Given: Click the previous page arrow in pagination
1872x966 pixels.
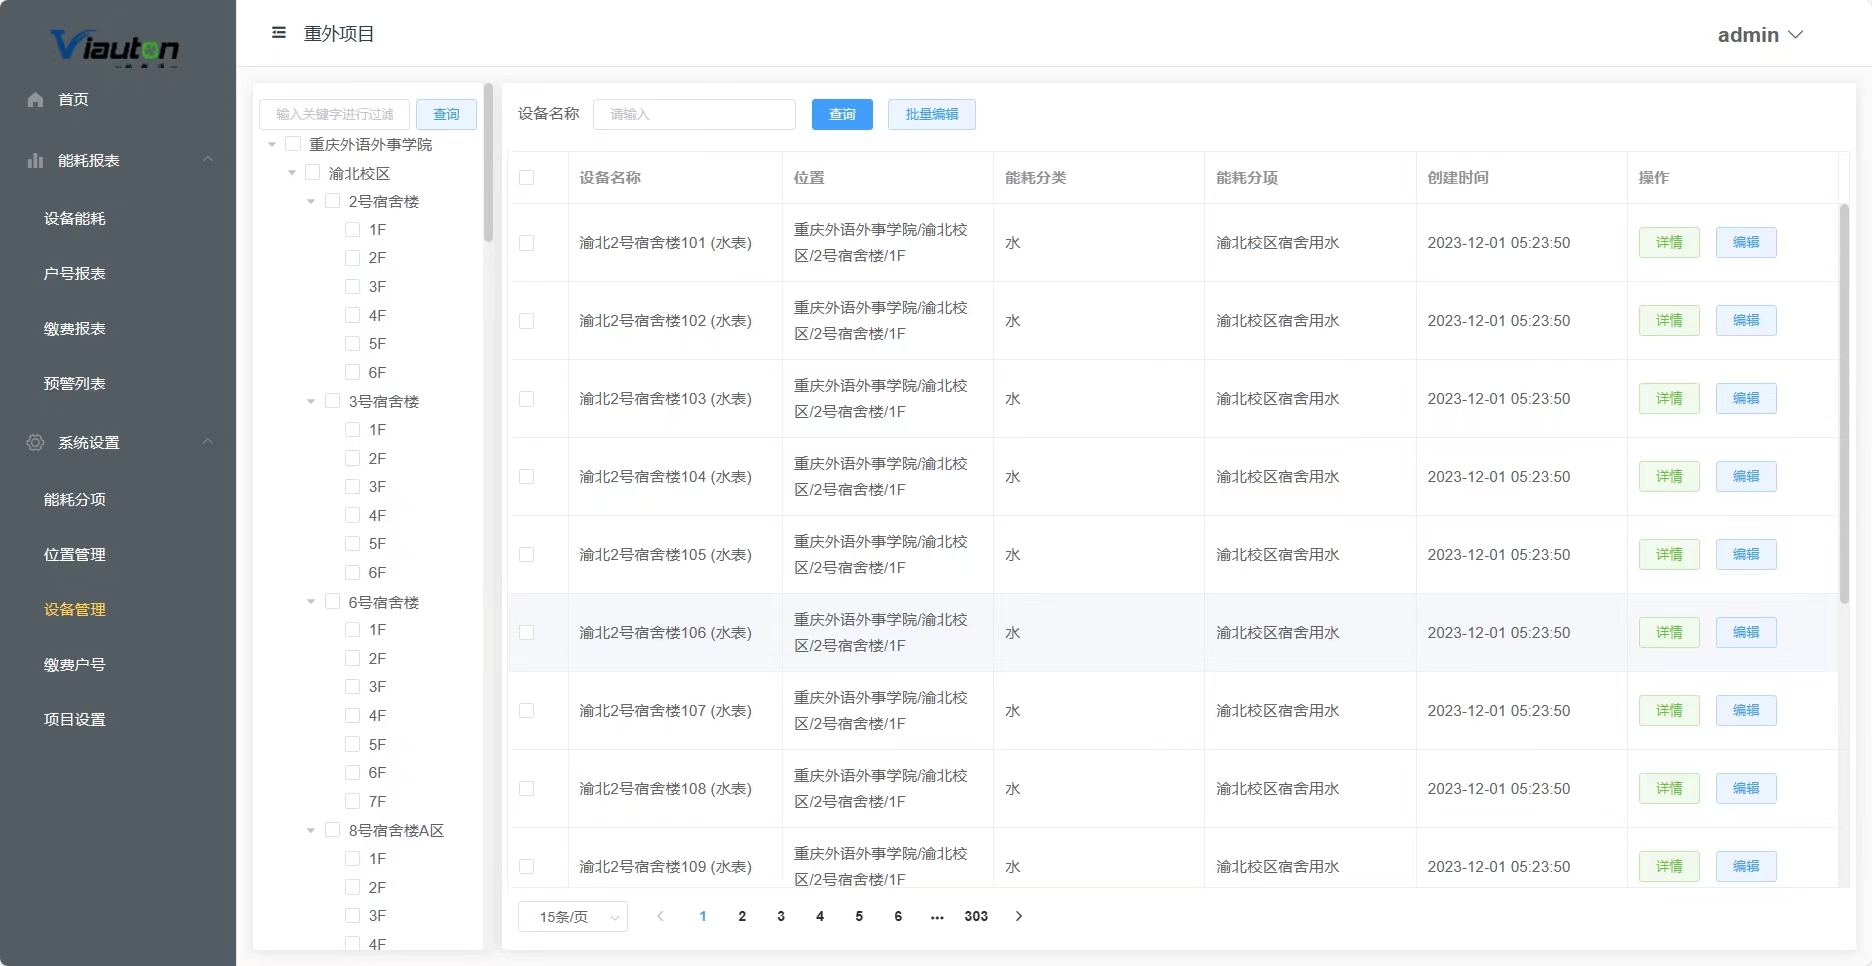Looking at the screenshot, I should [x=660, y=916].
